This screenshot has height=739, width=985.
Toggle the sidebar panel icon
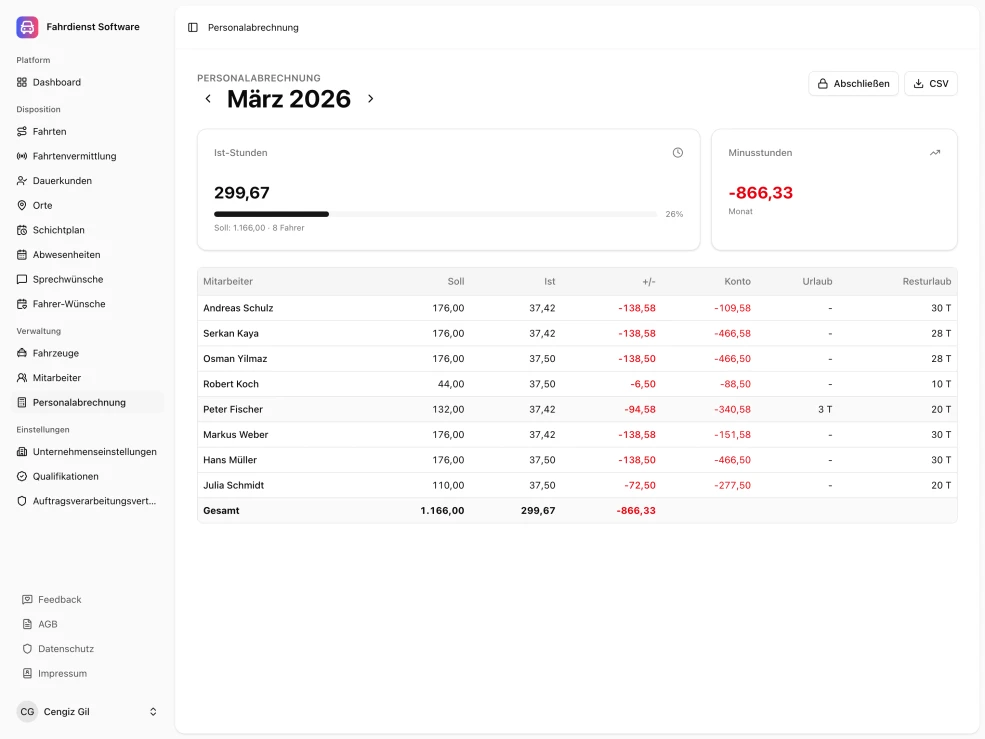point(193,28)
